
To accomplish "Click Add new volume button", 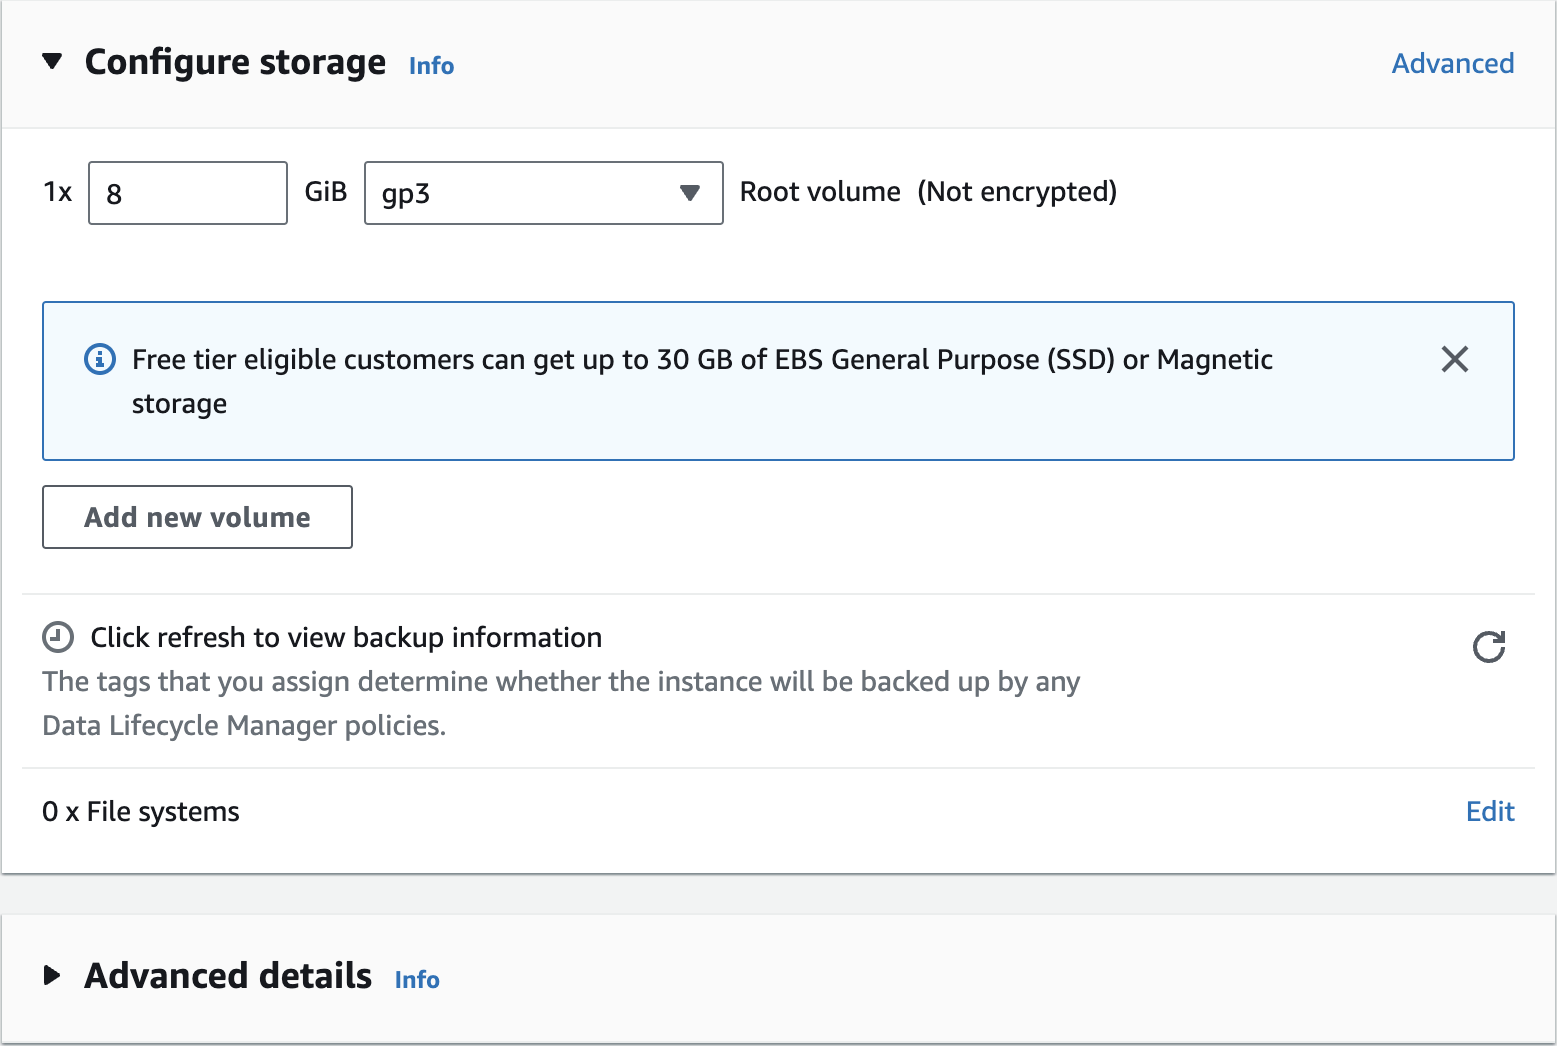I will tap(197, 517).
